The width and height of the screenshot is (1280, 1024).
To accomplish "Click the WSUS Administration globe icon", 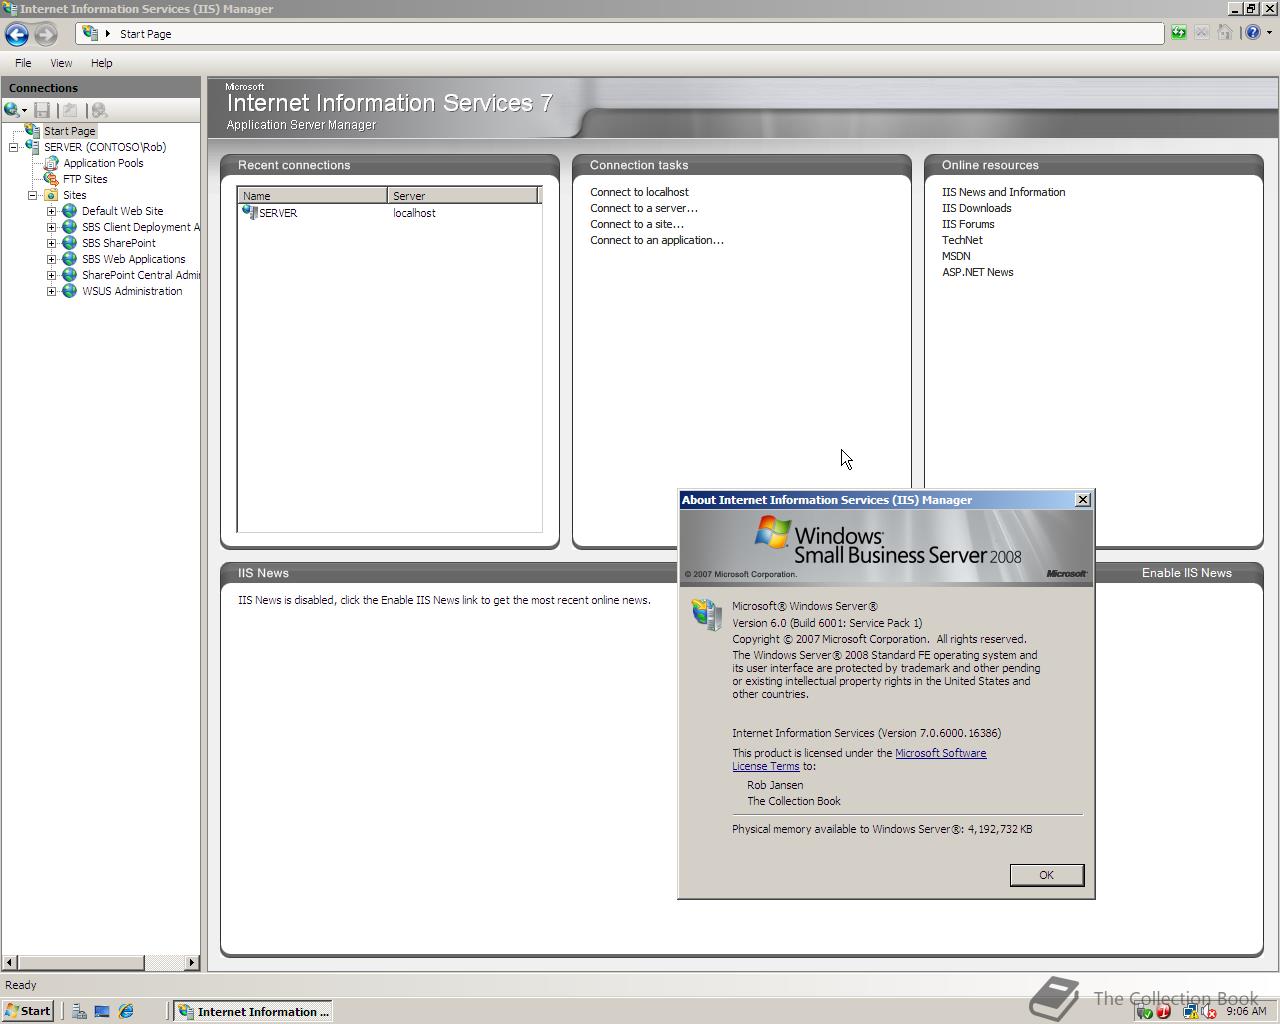I will point(69,291).
